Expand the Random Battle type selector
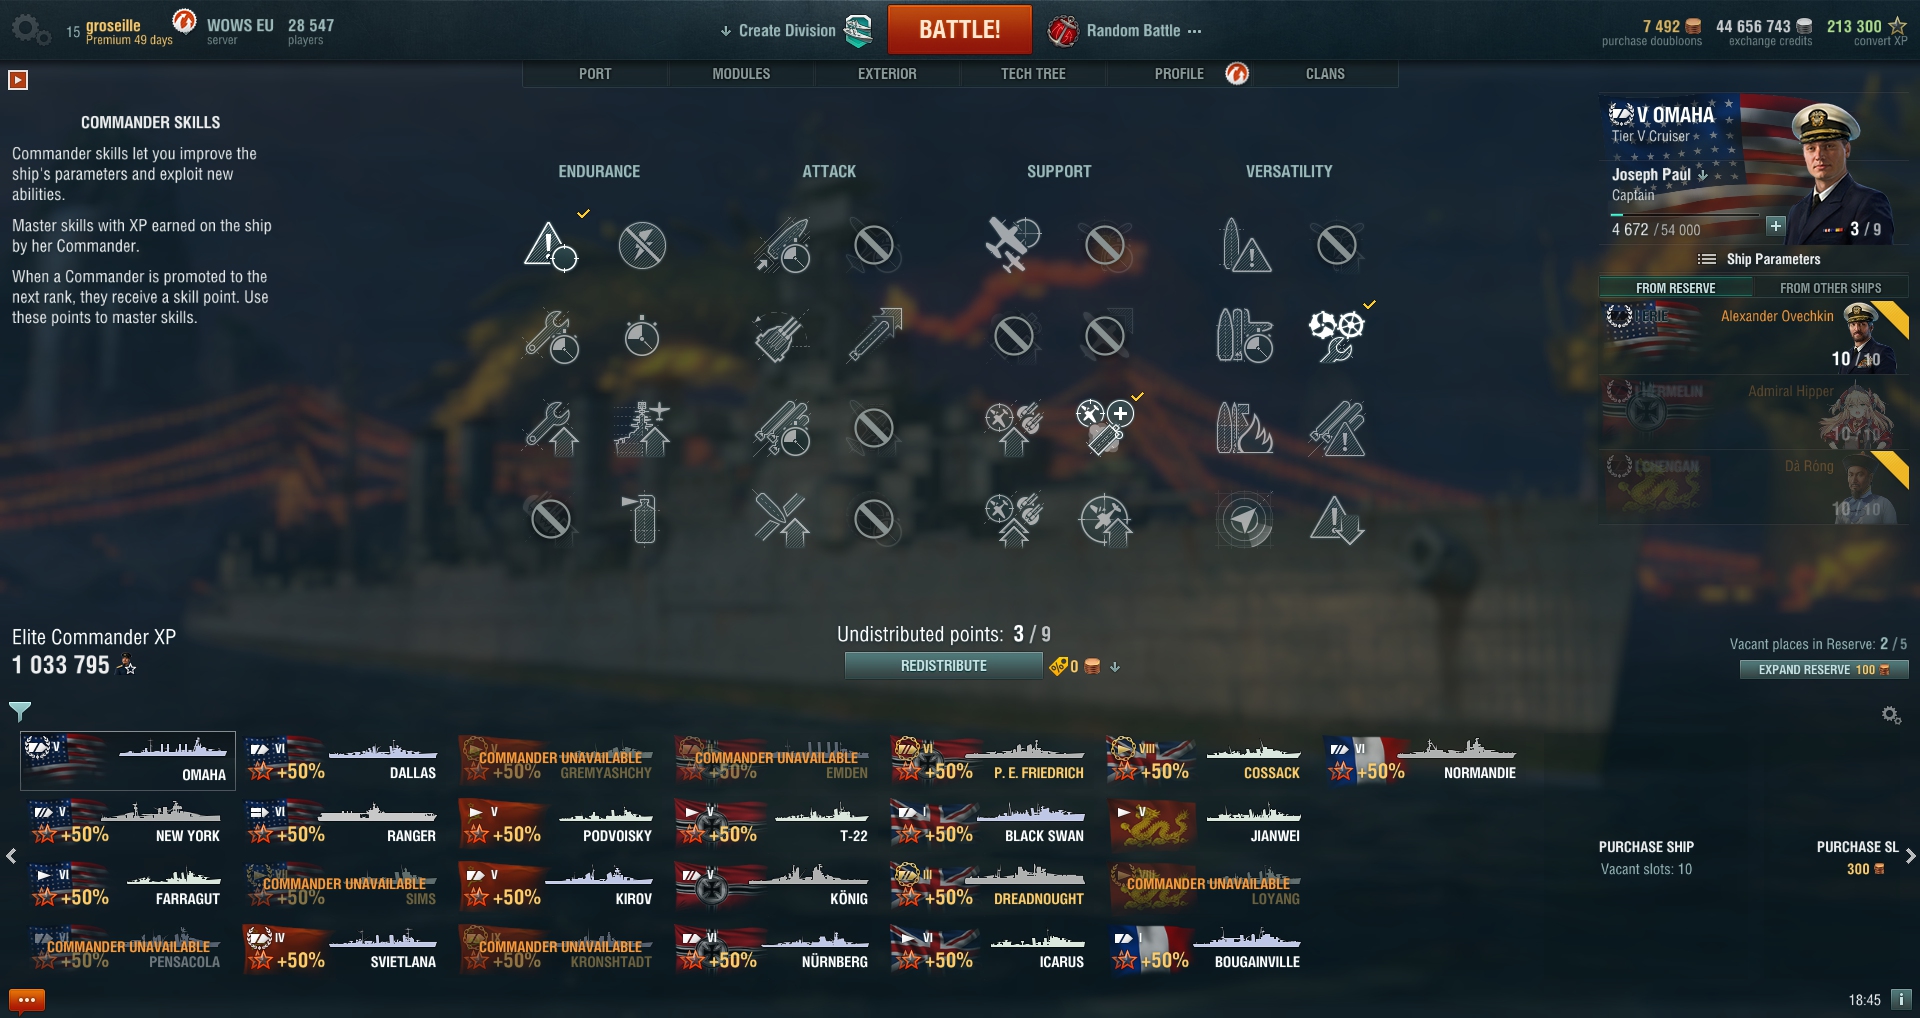This screenshot has height=1018, width=1920. point(1125,31)
